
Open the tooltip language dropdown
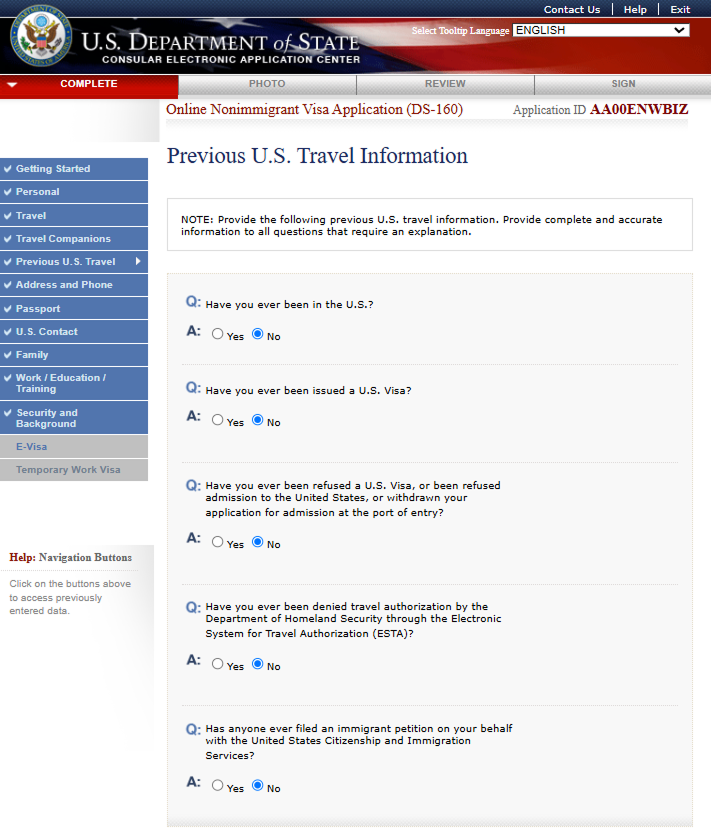[601, 30]
